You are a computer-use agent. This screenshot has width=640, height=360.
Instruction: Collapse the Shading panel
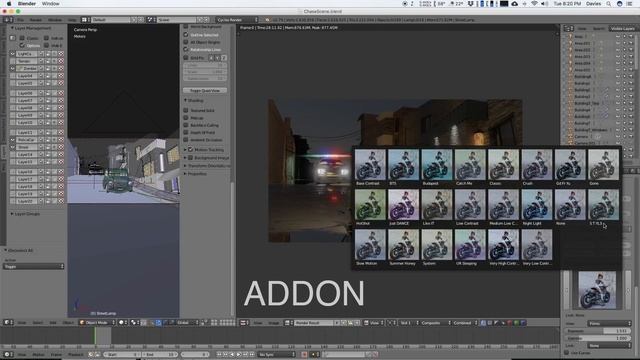[185, 100]
